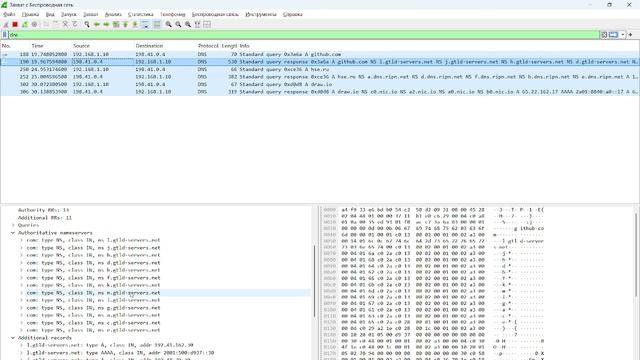Zoom in on packet list text
This screenshot has width=640, height=360.
(168, 24)
